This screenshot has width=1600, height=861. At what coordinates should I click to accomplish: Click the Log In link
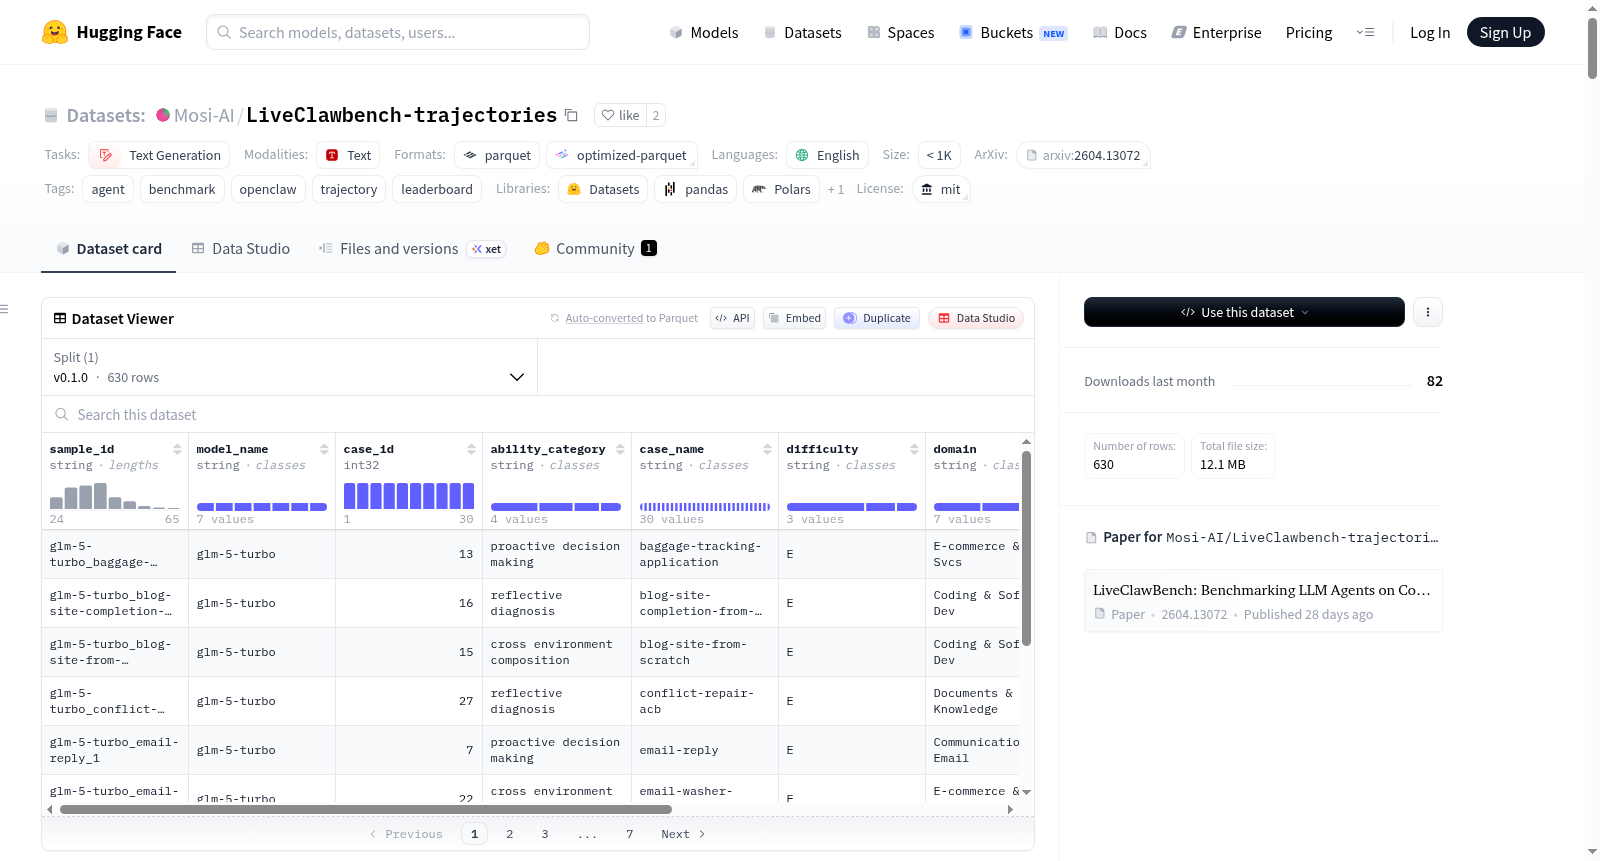pyautogui.click(x=1430, y=32)
